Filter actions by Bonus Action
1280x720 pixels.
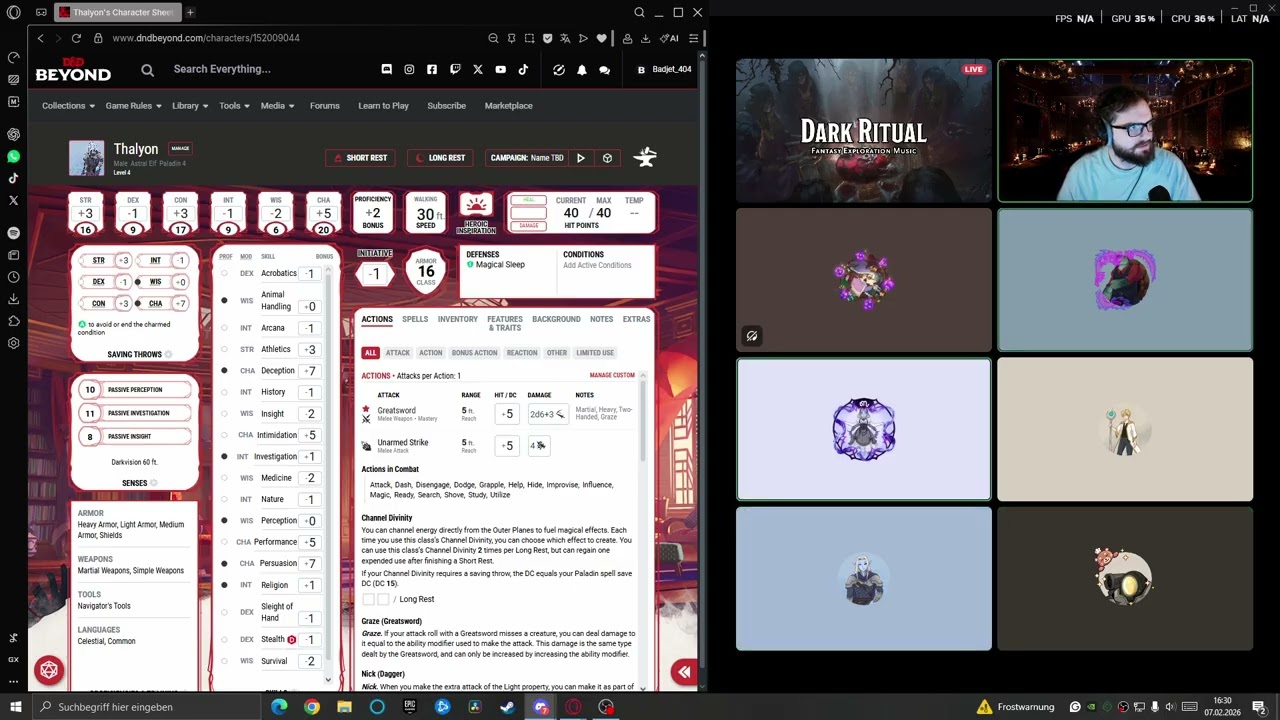474,353
